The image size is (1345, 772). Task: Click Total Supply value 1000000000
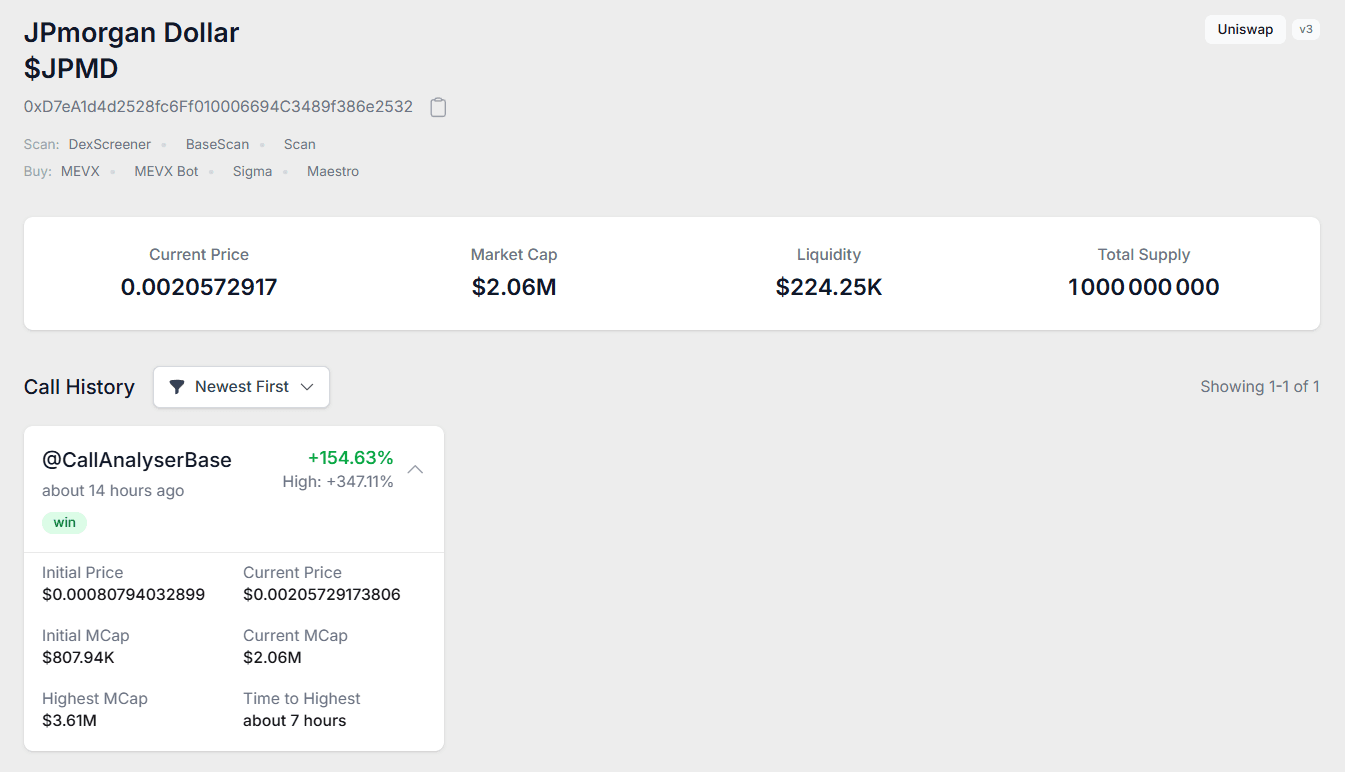coord(1144,288)
